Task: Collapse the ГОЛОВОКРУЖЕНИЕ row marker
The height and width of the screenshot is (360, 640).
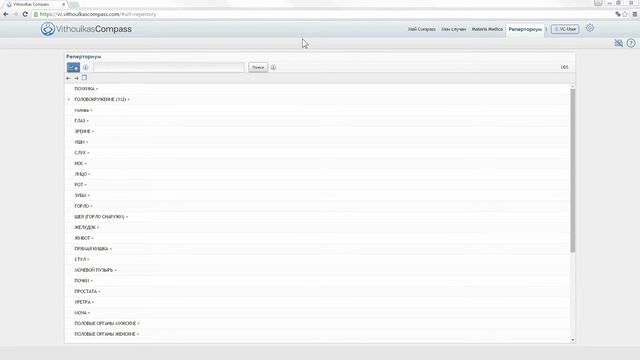Action: click(69, 99)
